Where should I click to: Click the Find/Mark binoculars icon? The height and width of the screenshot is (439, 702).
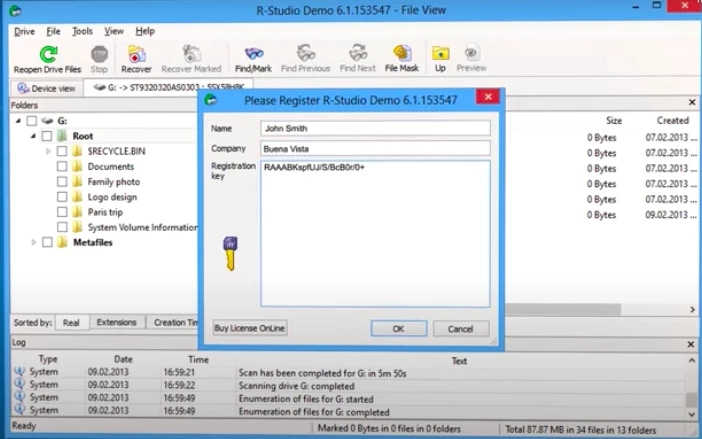coord(255,54)
